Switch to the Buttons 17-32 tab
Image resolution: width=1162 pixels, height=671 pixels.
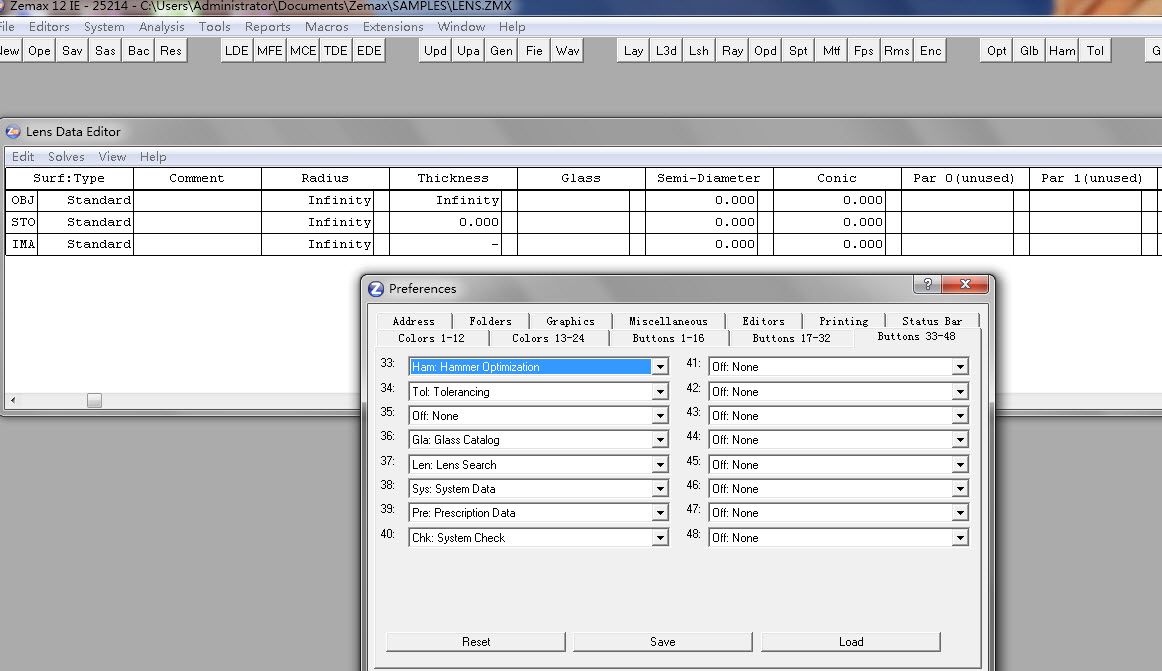tap(791, 338)
